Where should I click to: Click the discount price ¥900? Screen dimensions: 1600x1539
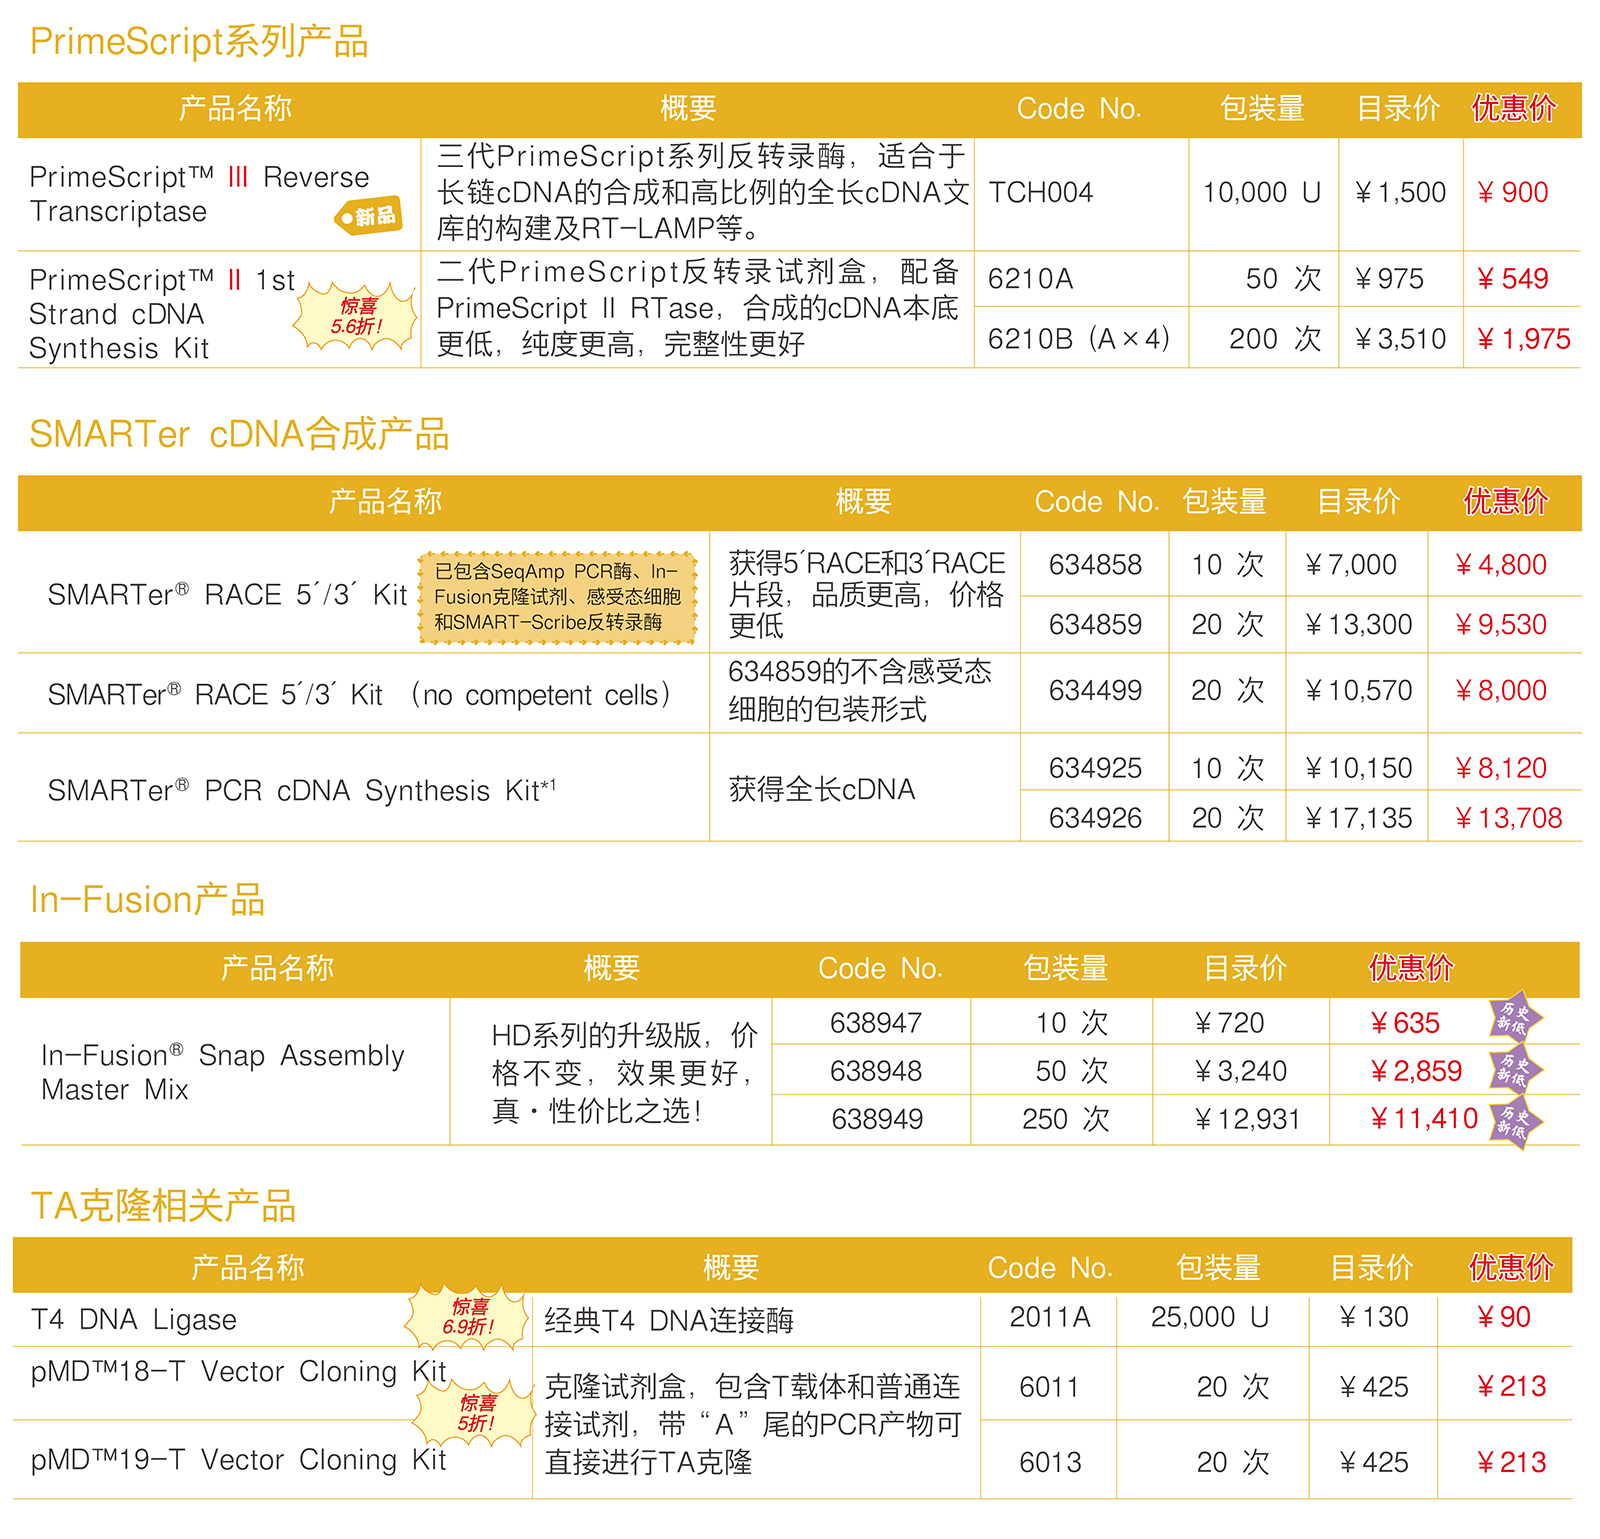[1512, 192]
